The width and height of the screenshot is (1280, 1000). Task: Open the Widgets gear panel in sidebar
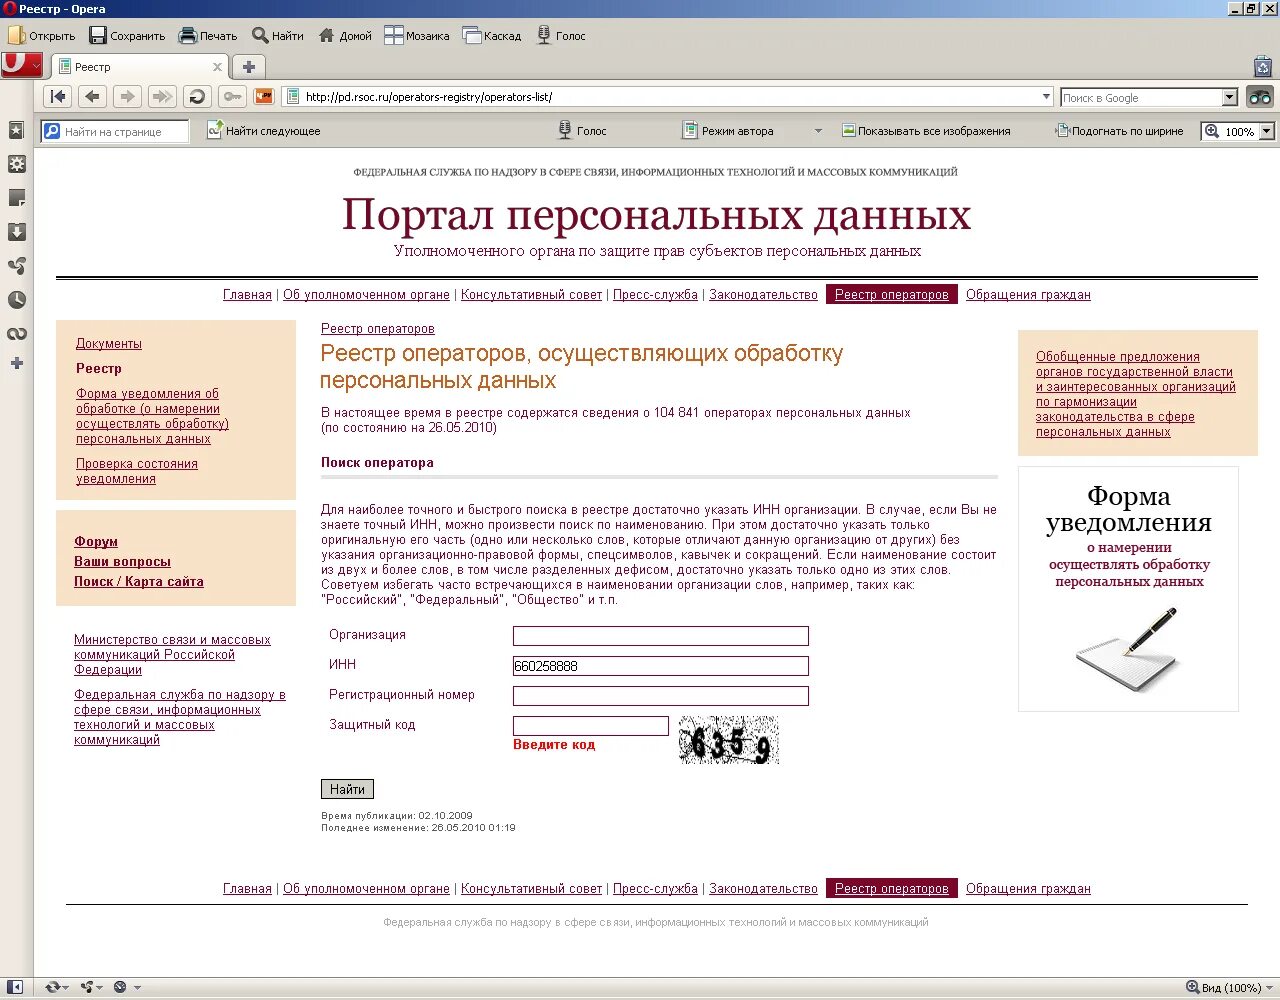(x=16, y=164)
